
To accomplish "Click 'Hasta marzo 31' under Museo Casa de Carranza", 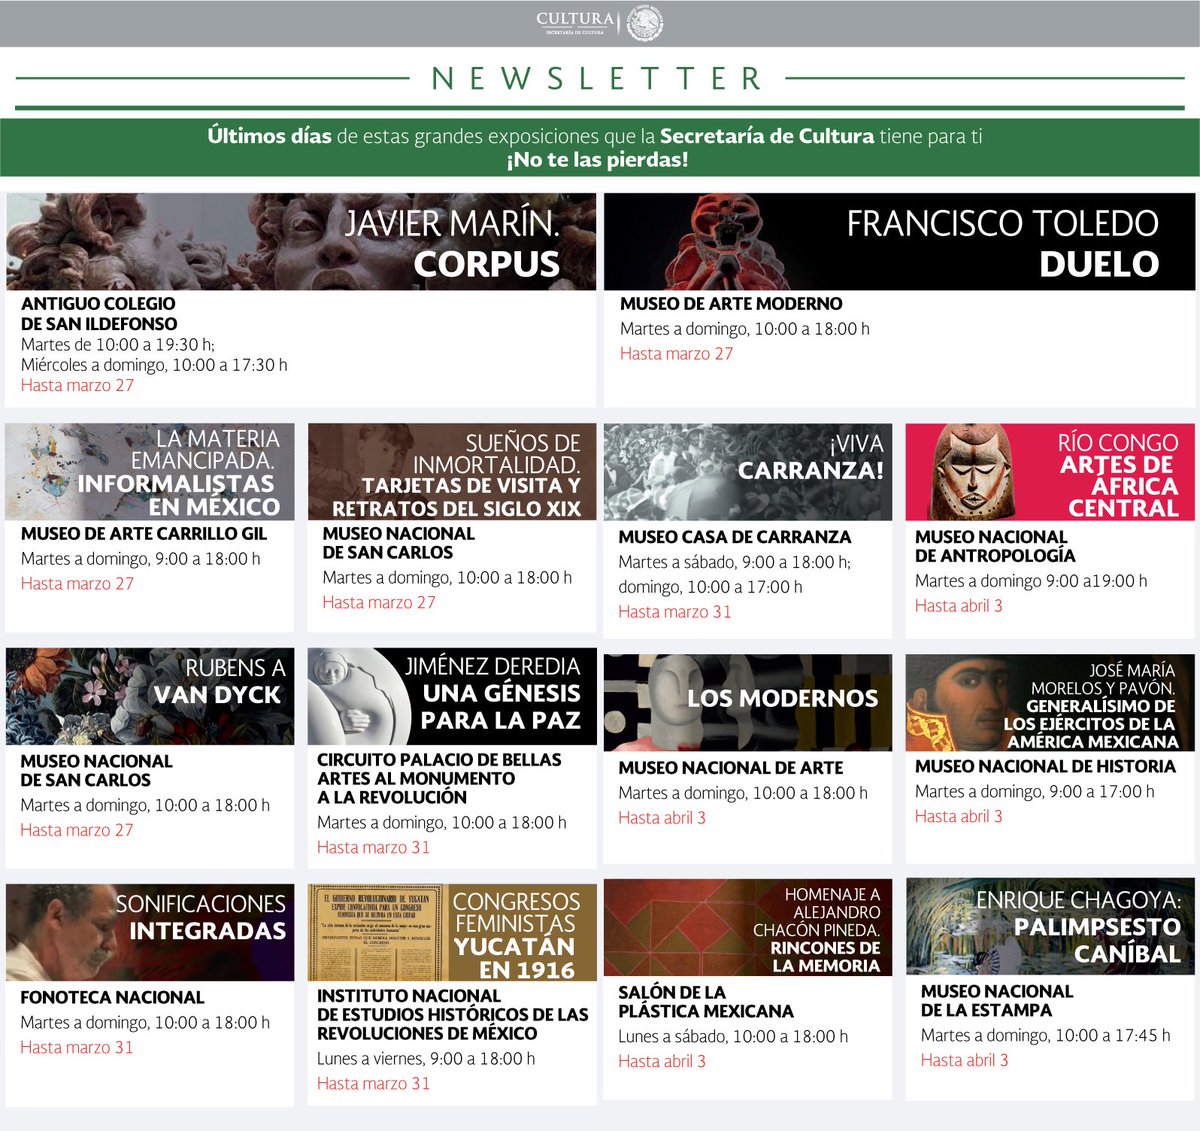I will [675, 612].
